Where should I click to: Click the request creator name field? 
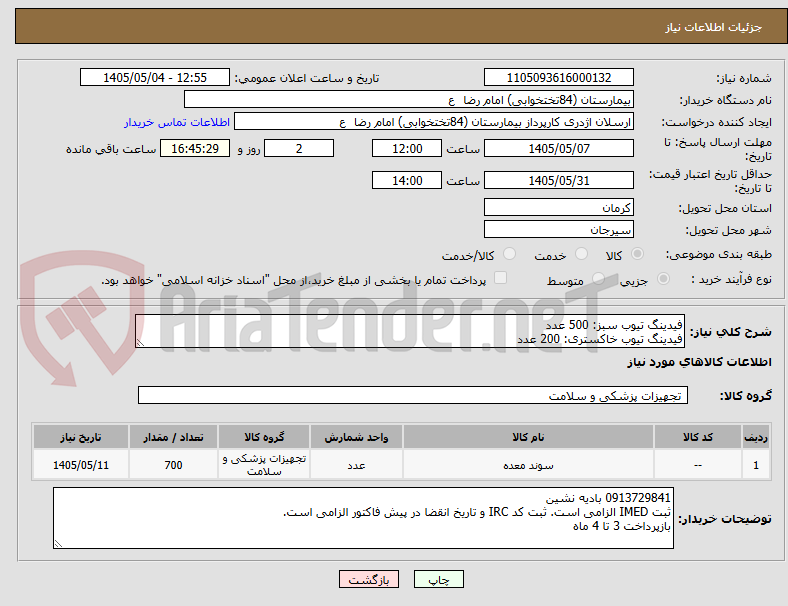(x=434, y=122)
